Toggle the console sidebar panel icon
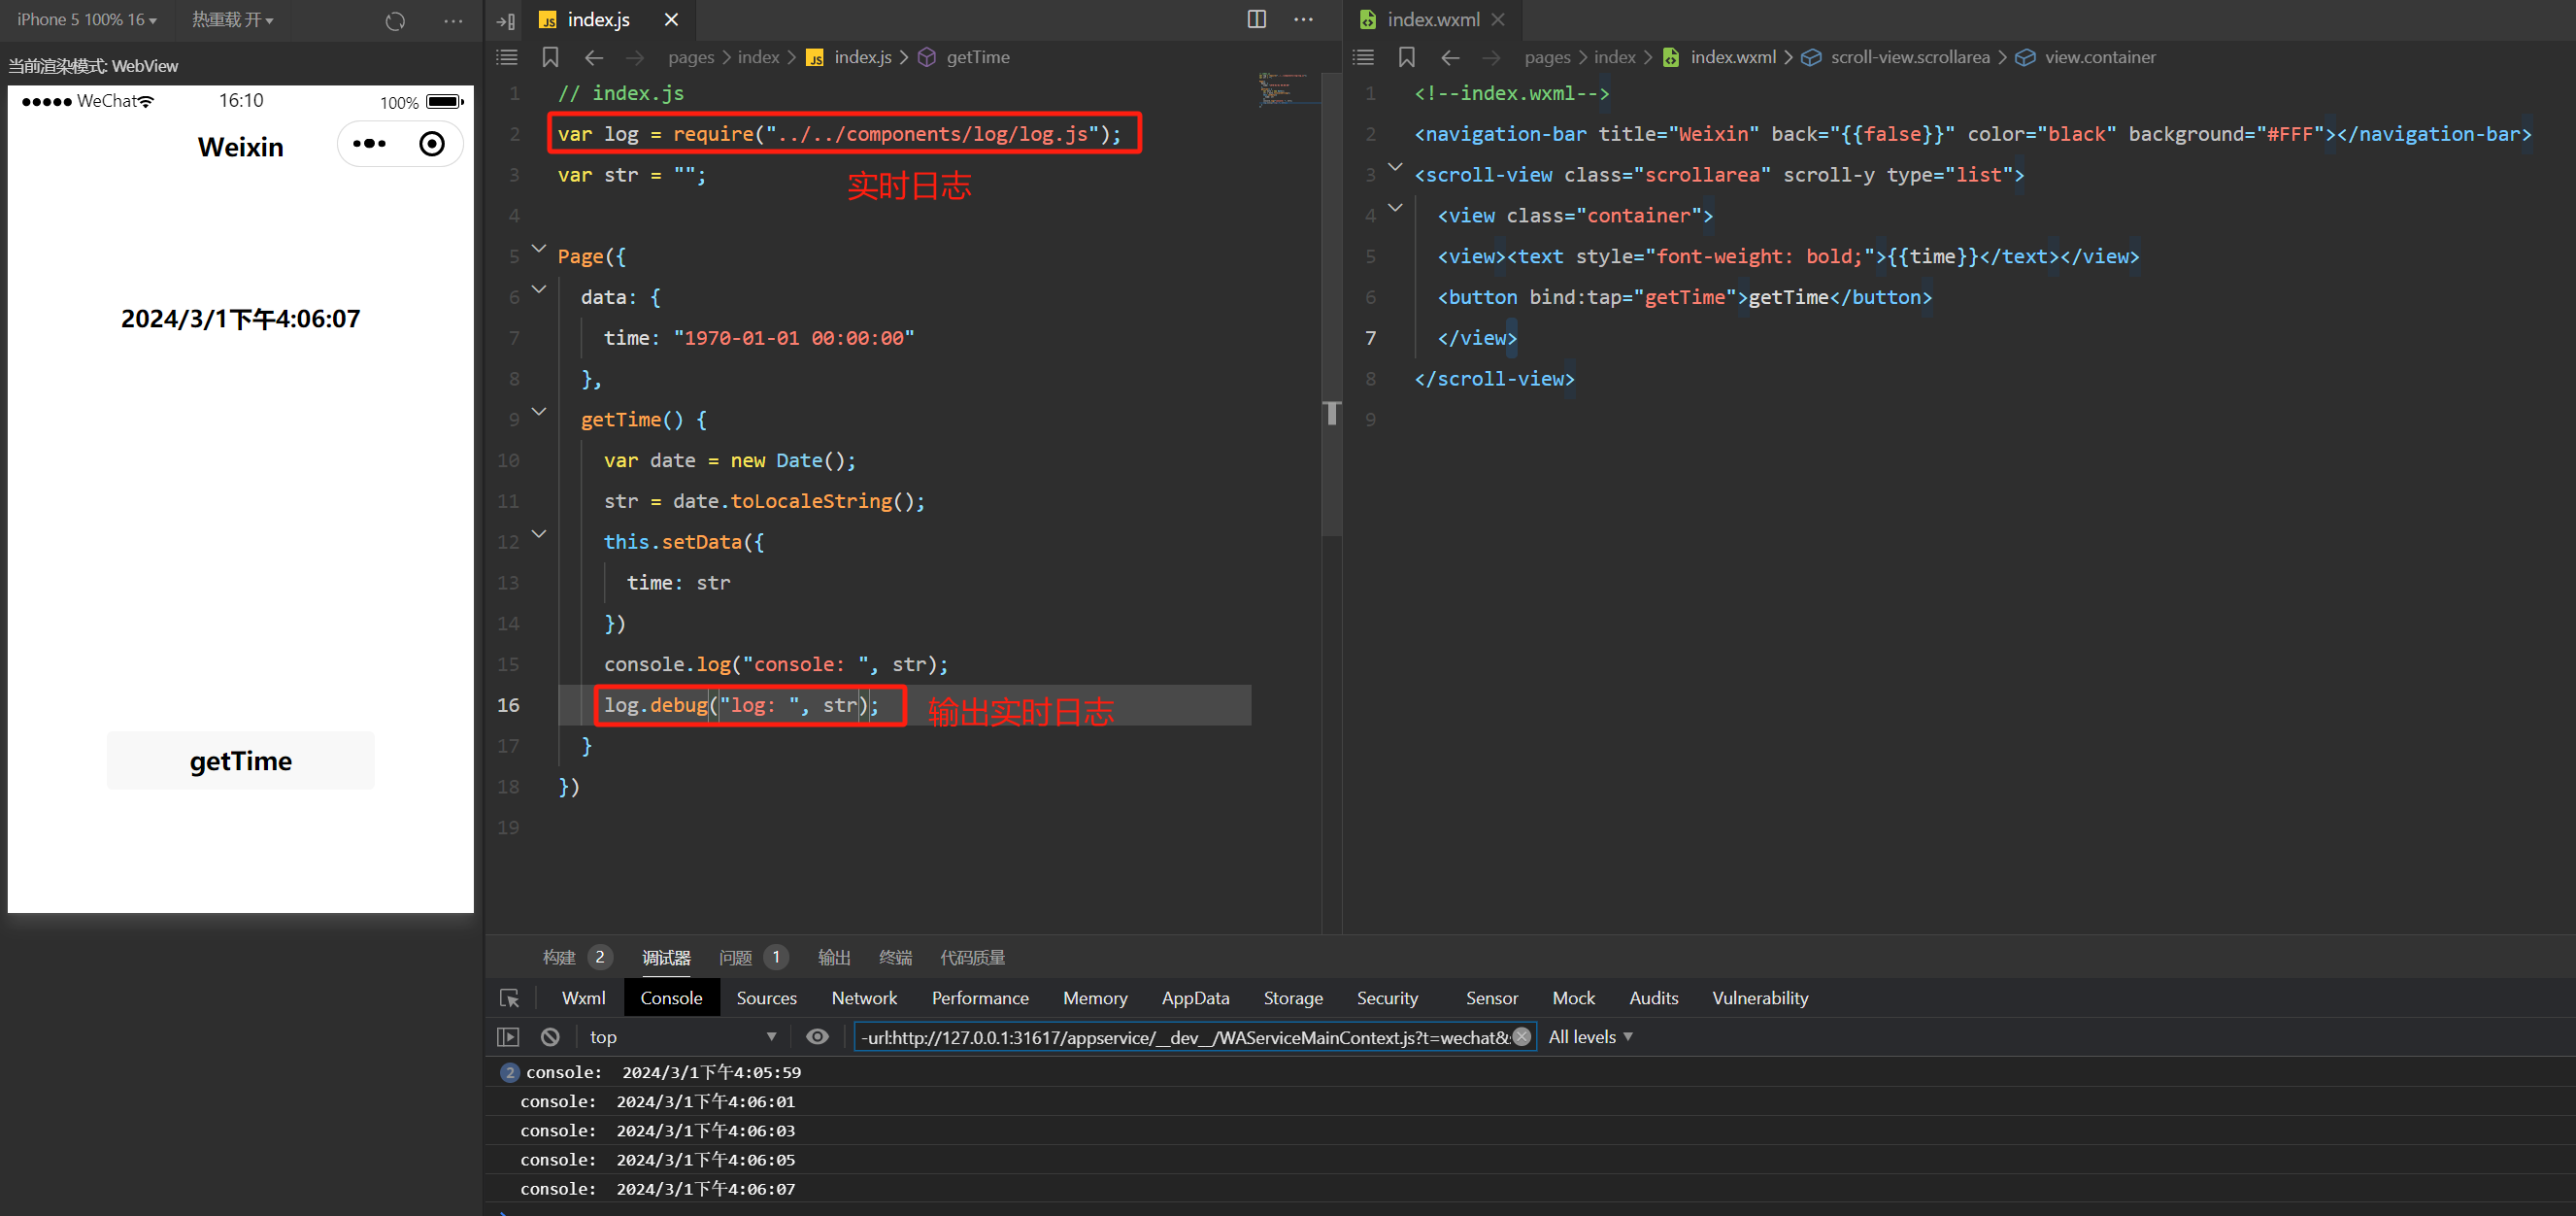This screenshot has height=1216, width=2576. [x=508, y=1037]
